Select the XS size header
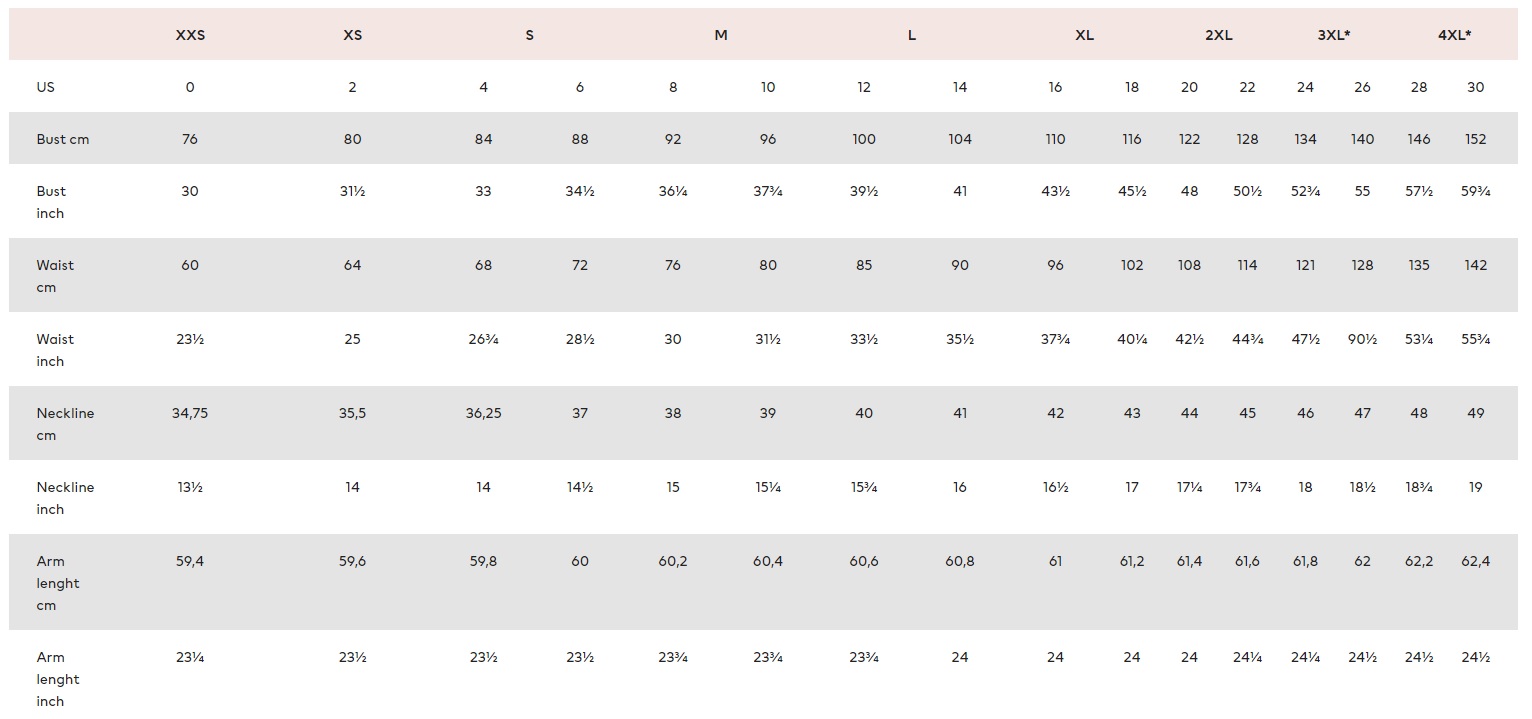 (x=352, y=35)
